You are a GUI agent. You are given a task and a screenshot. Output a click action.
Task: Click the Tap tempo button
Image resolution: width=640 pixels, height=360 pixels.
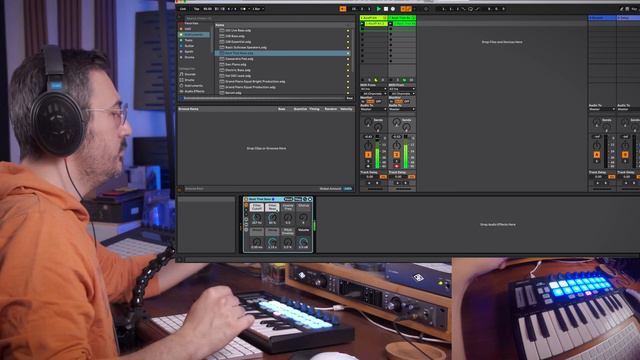[197, 9]
